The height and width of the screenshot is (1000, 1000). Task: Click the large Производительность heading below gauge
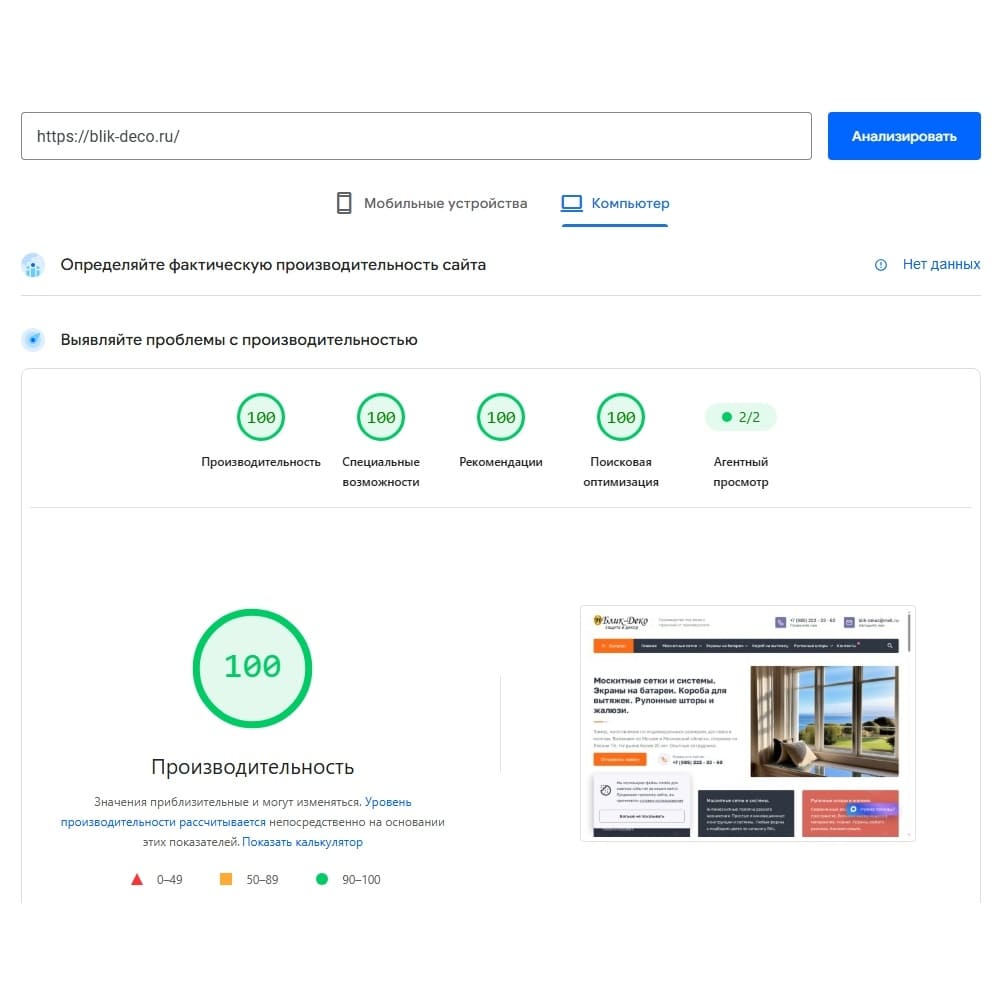click(x=253, y=767)
